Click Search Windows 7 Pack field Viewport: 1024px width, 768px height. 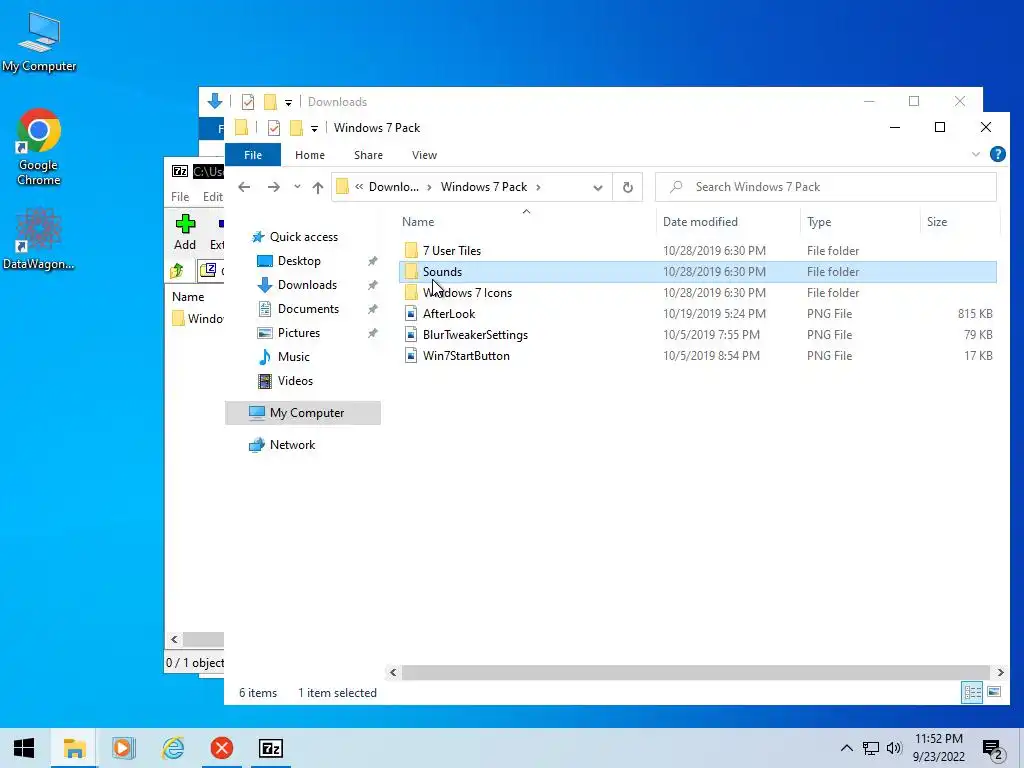pos(825,187)
